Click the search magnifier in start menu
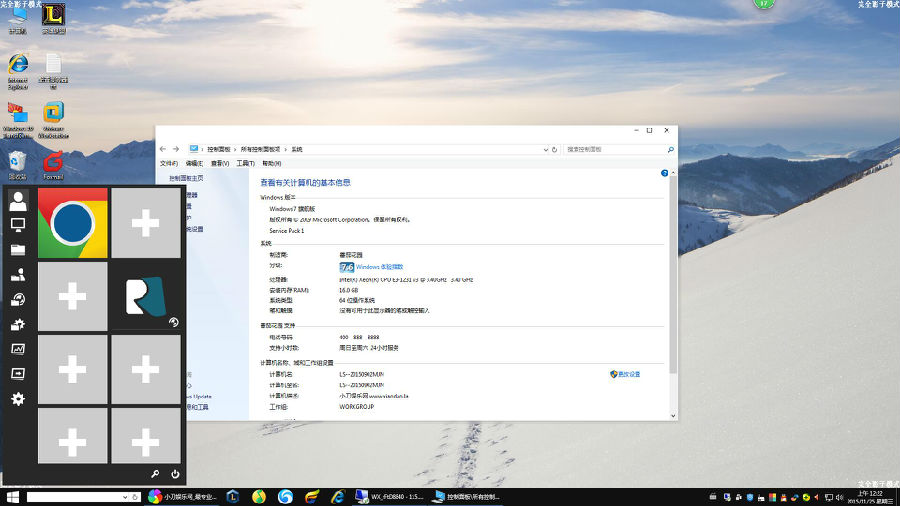The image size is (900, 506). point(156,474)
